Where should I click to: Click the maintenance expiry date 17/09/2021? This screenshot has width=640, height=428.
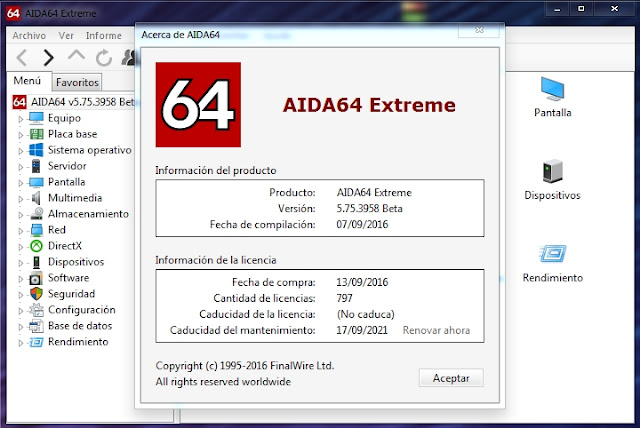point(362,330)
